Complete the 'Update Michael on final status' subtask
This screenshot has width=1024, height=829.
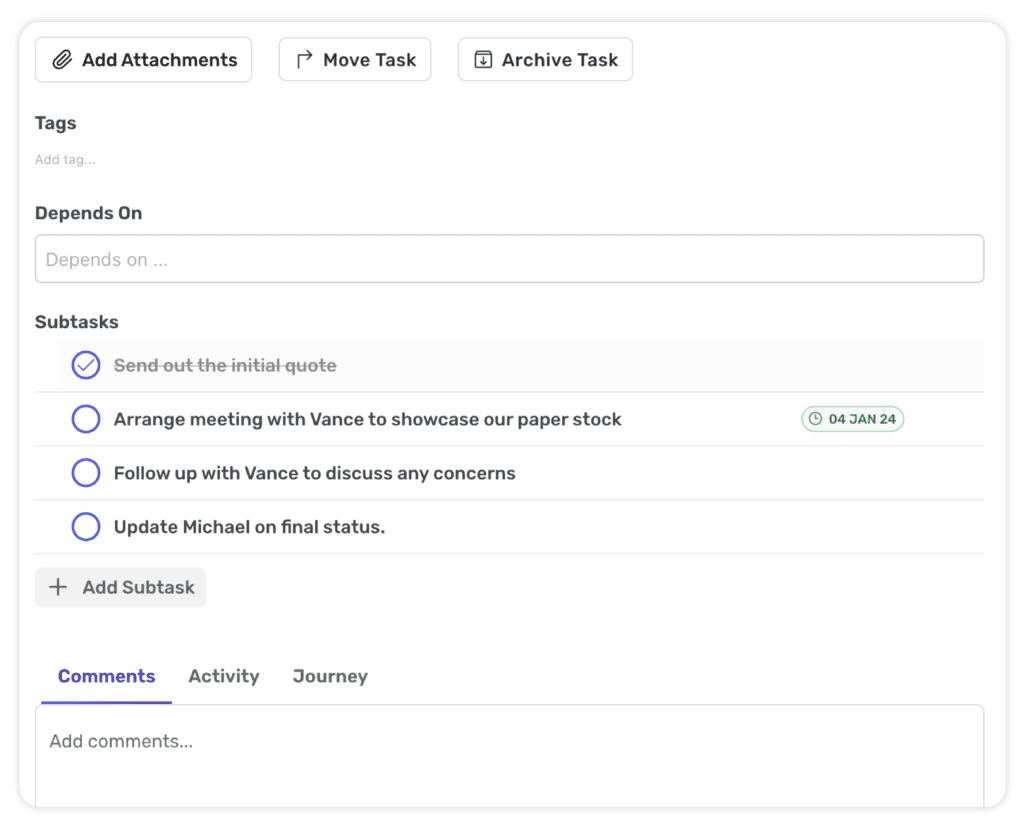(x=86, y=527)
